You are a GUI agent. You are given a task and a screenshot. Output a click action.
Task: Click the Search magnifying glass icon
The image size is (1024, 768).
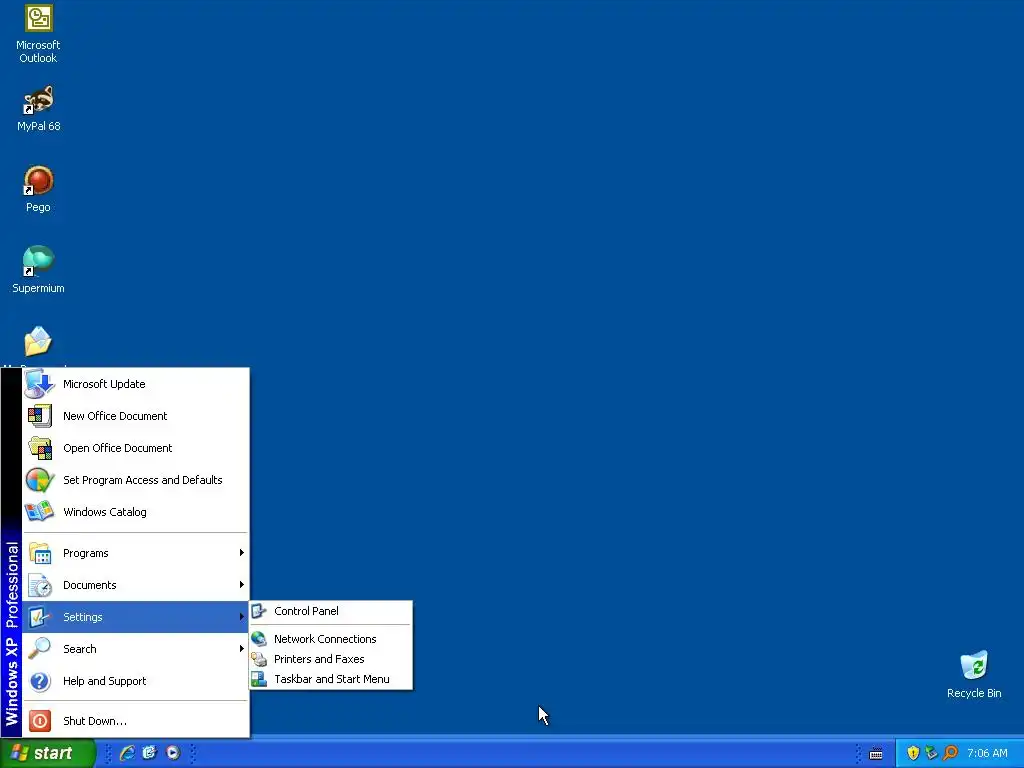[x=39, y=648]
